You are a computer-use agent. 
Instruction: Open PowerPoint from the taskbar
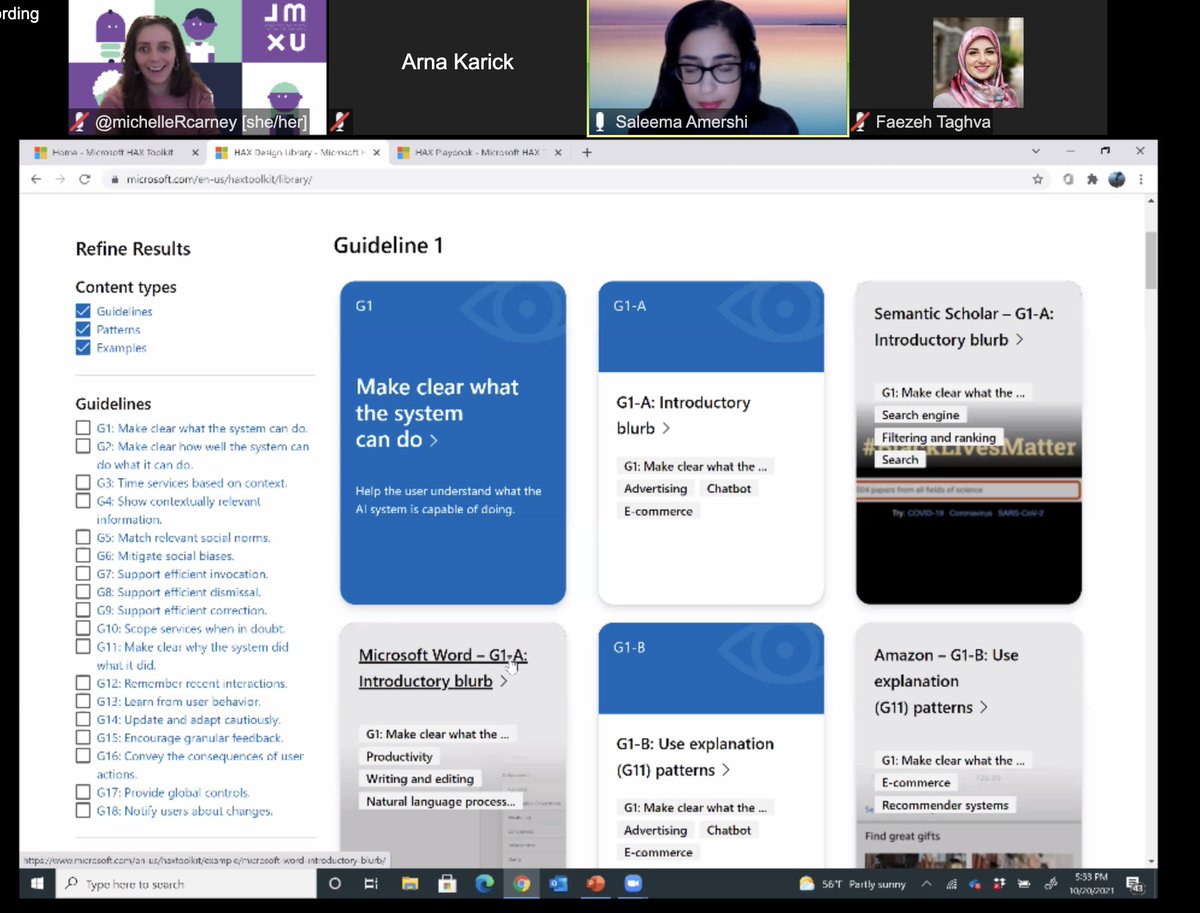point(596,884)
